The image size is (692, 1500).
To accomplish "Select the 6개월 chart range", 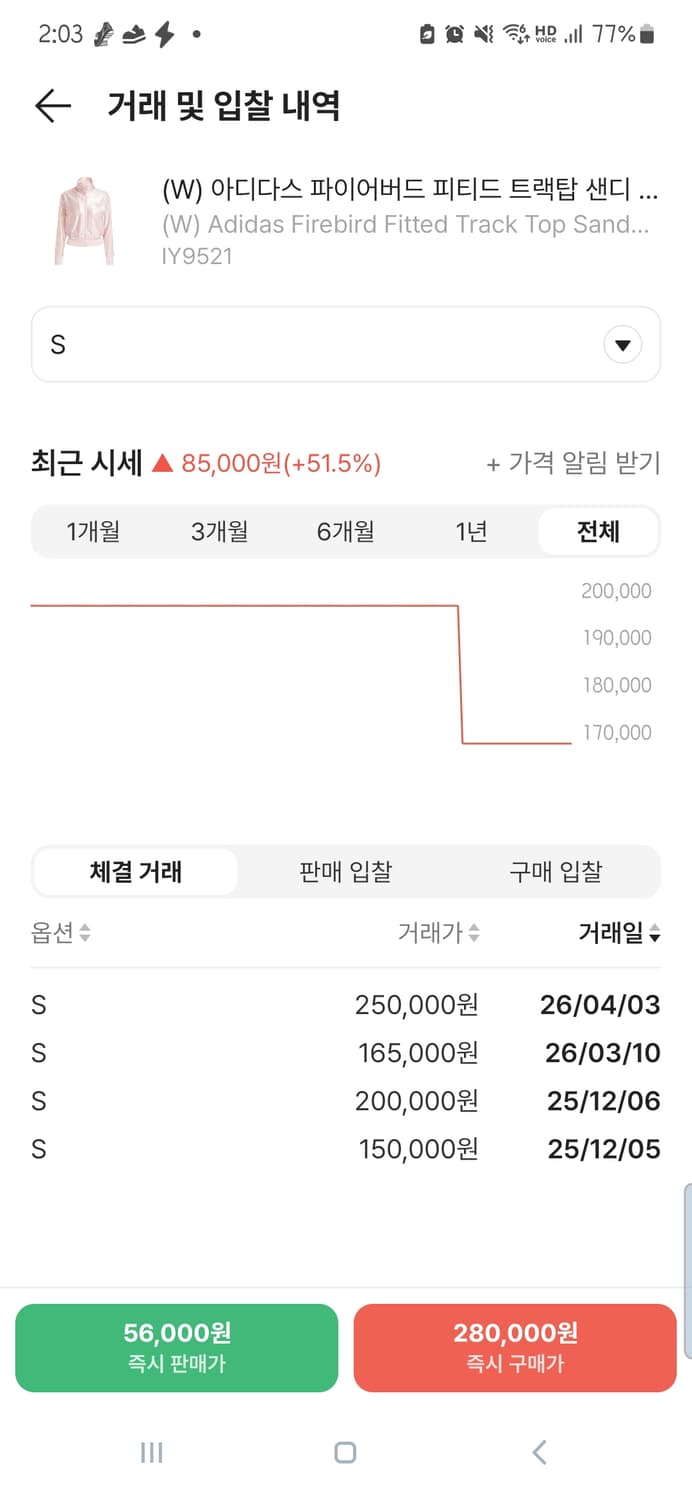I will pyautogui.click(x=345, y=532).
